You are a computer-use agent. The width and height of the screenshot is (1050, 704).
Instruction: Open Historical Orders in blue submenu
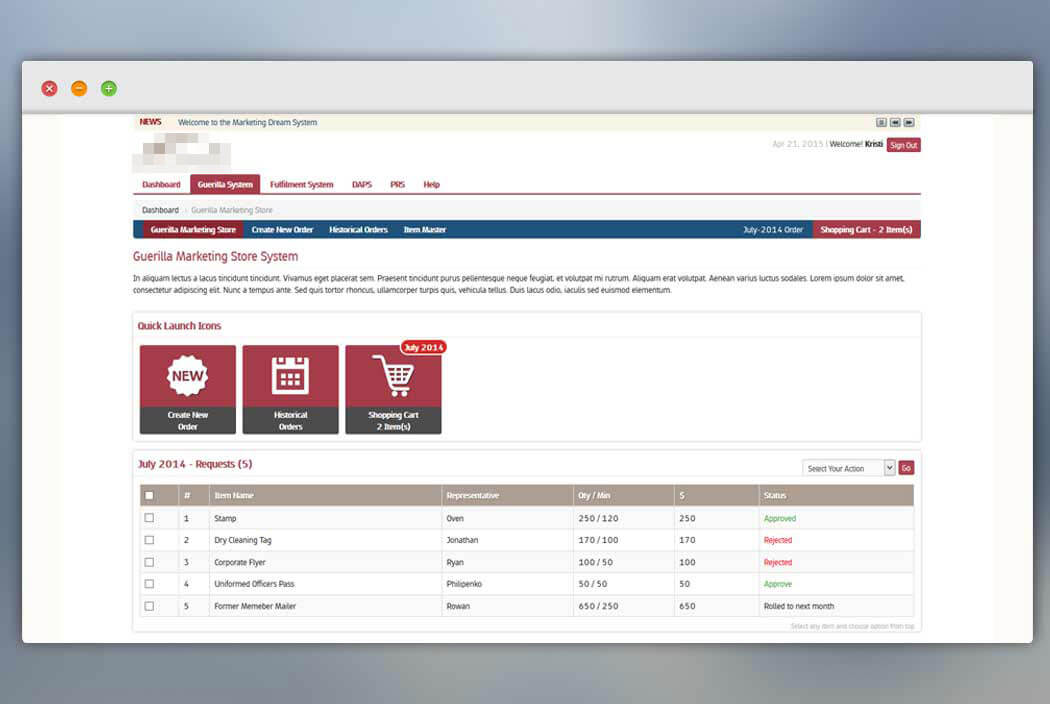[x=358, y=230]
